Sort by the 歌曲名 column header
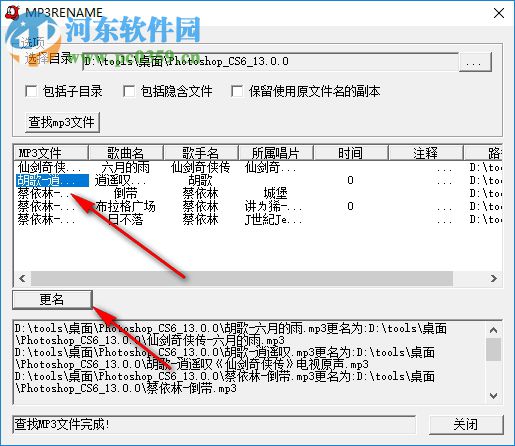This screenshot has width=515, height=446. (126, 153)
